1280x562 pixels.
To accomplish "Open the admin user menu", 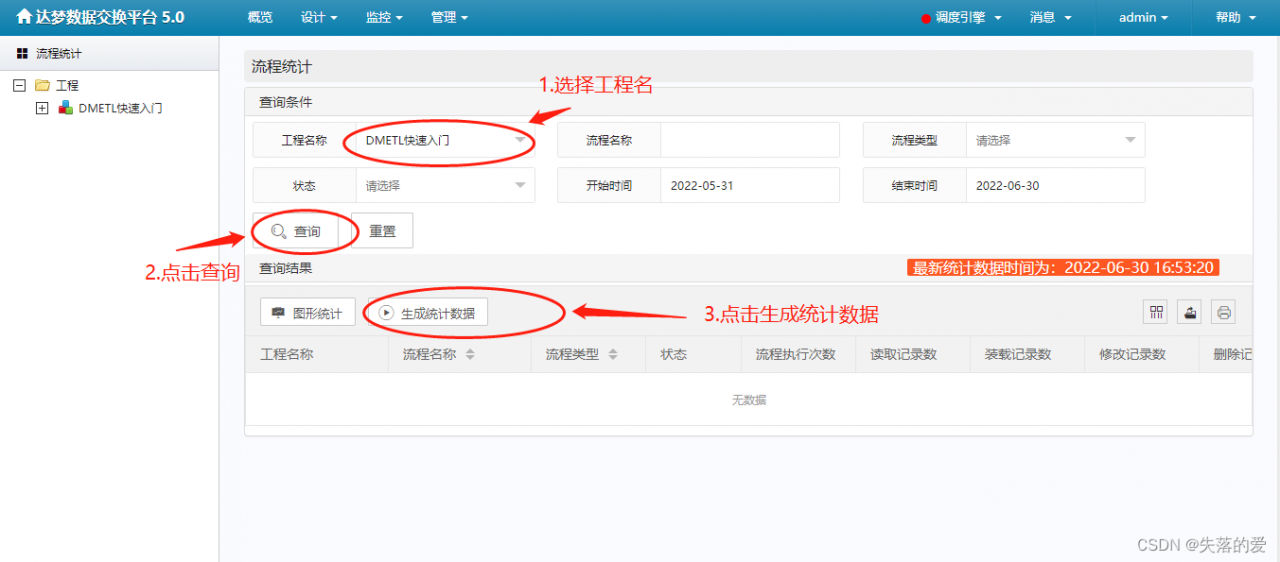I will 1143,17.
